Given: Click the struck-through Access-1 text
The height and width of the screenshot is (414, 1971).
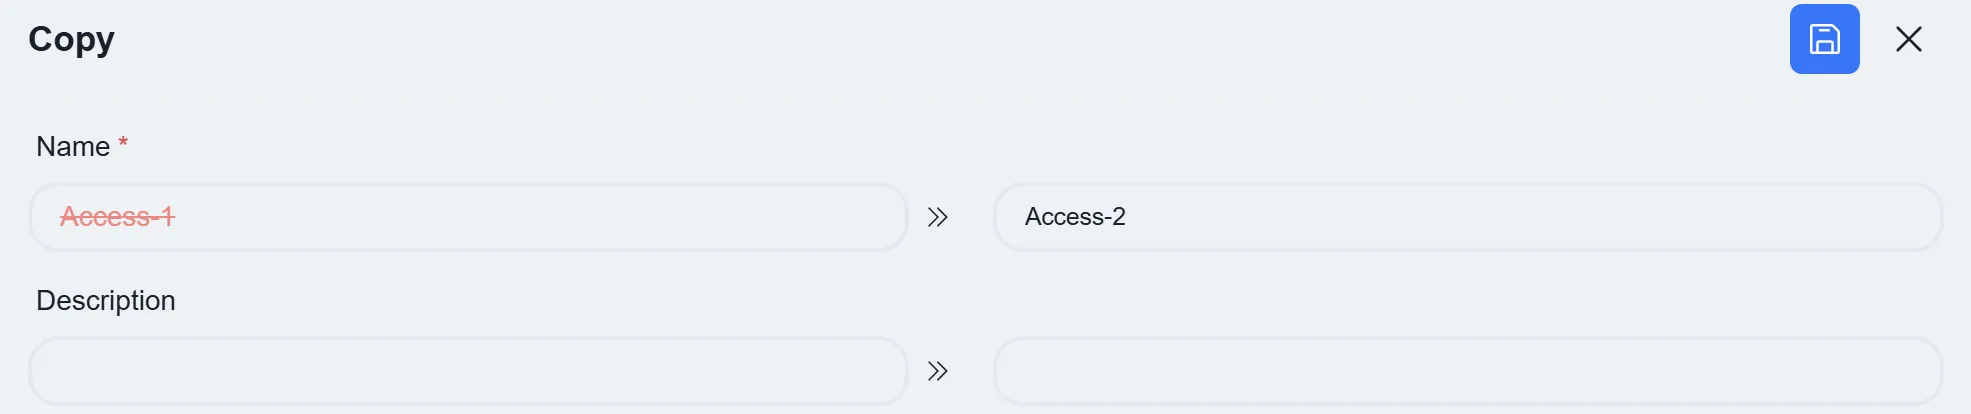Looking at the screenshot, I should point(117,217).
